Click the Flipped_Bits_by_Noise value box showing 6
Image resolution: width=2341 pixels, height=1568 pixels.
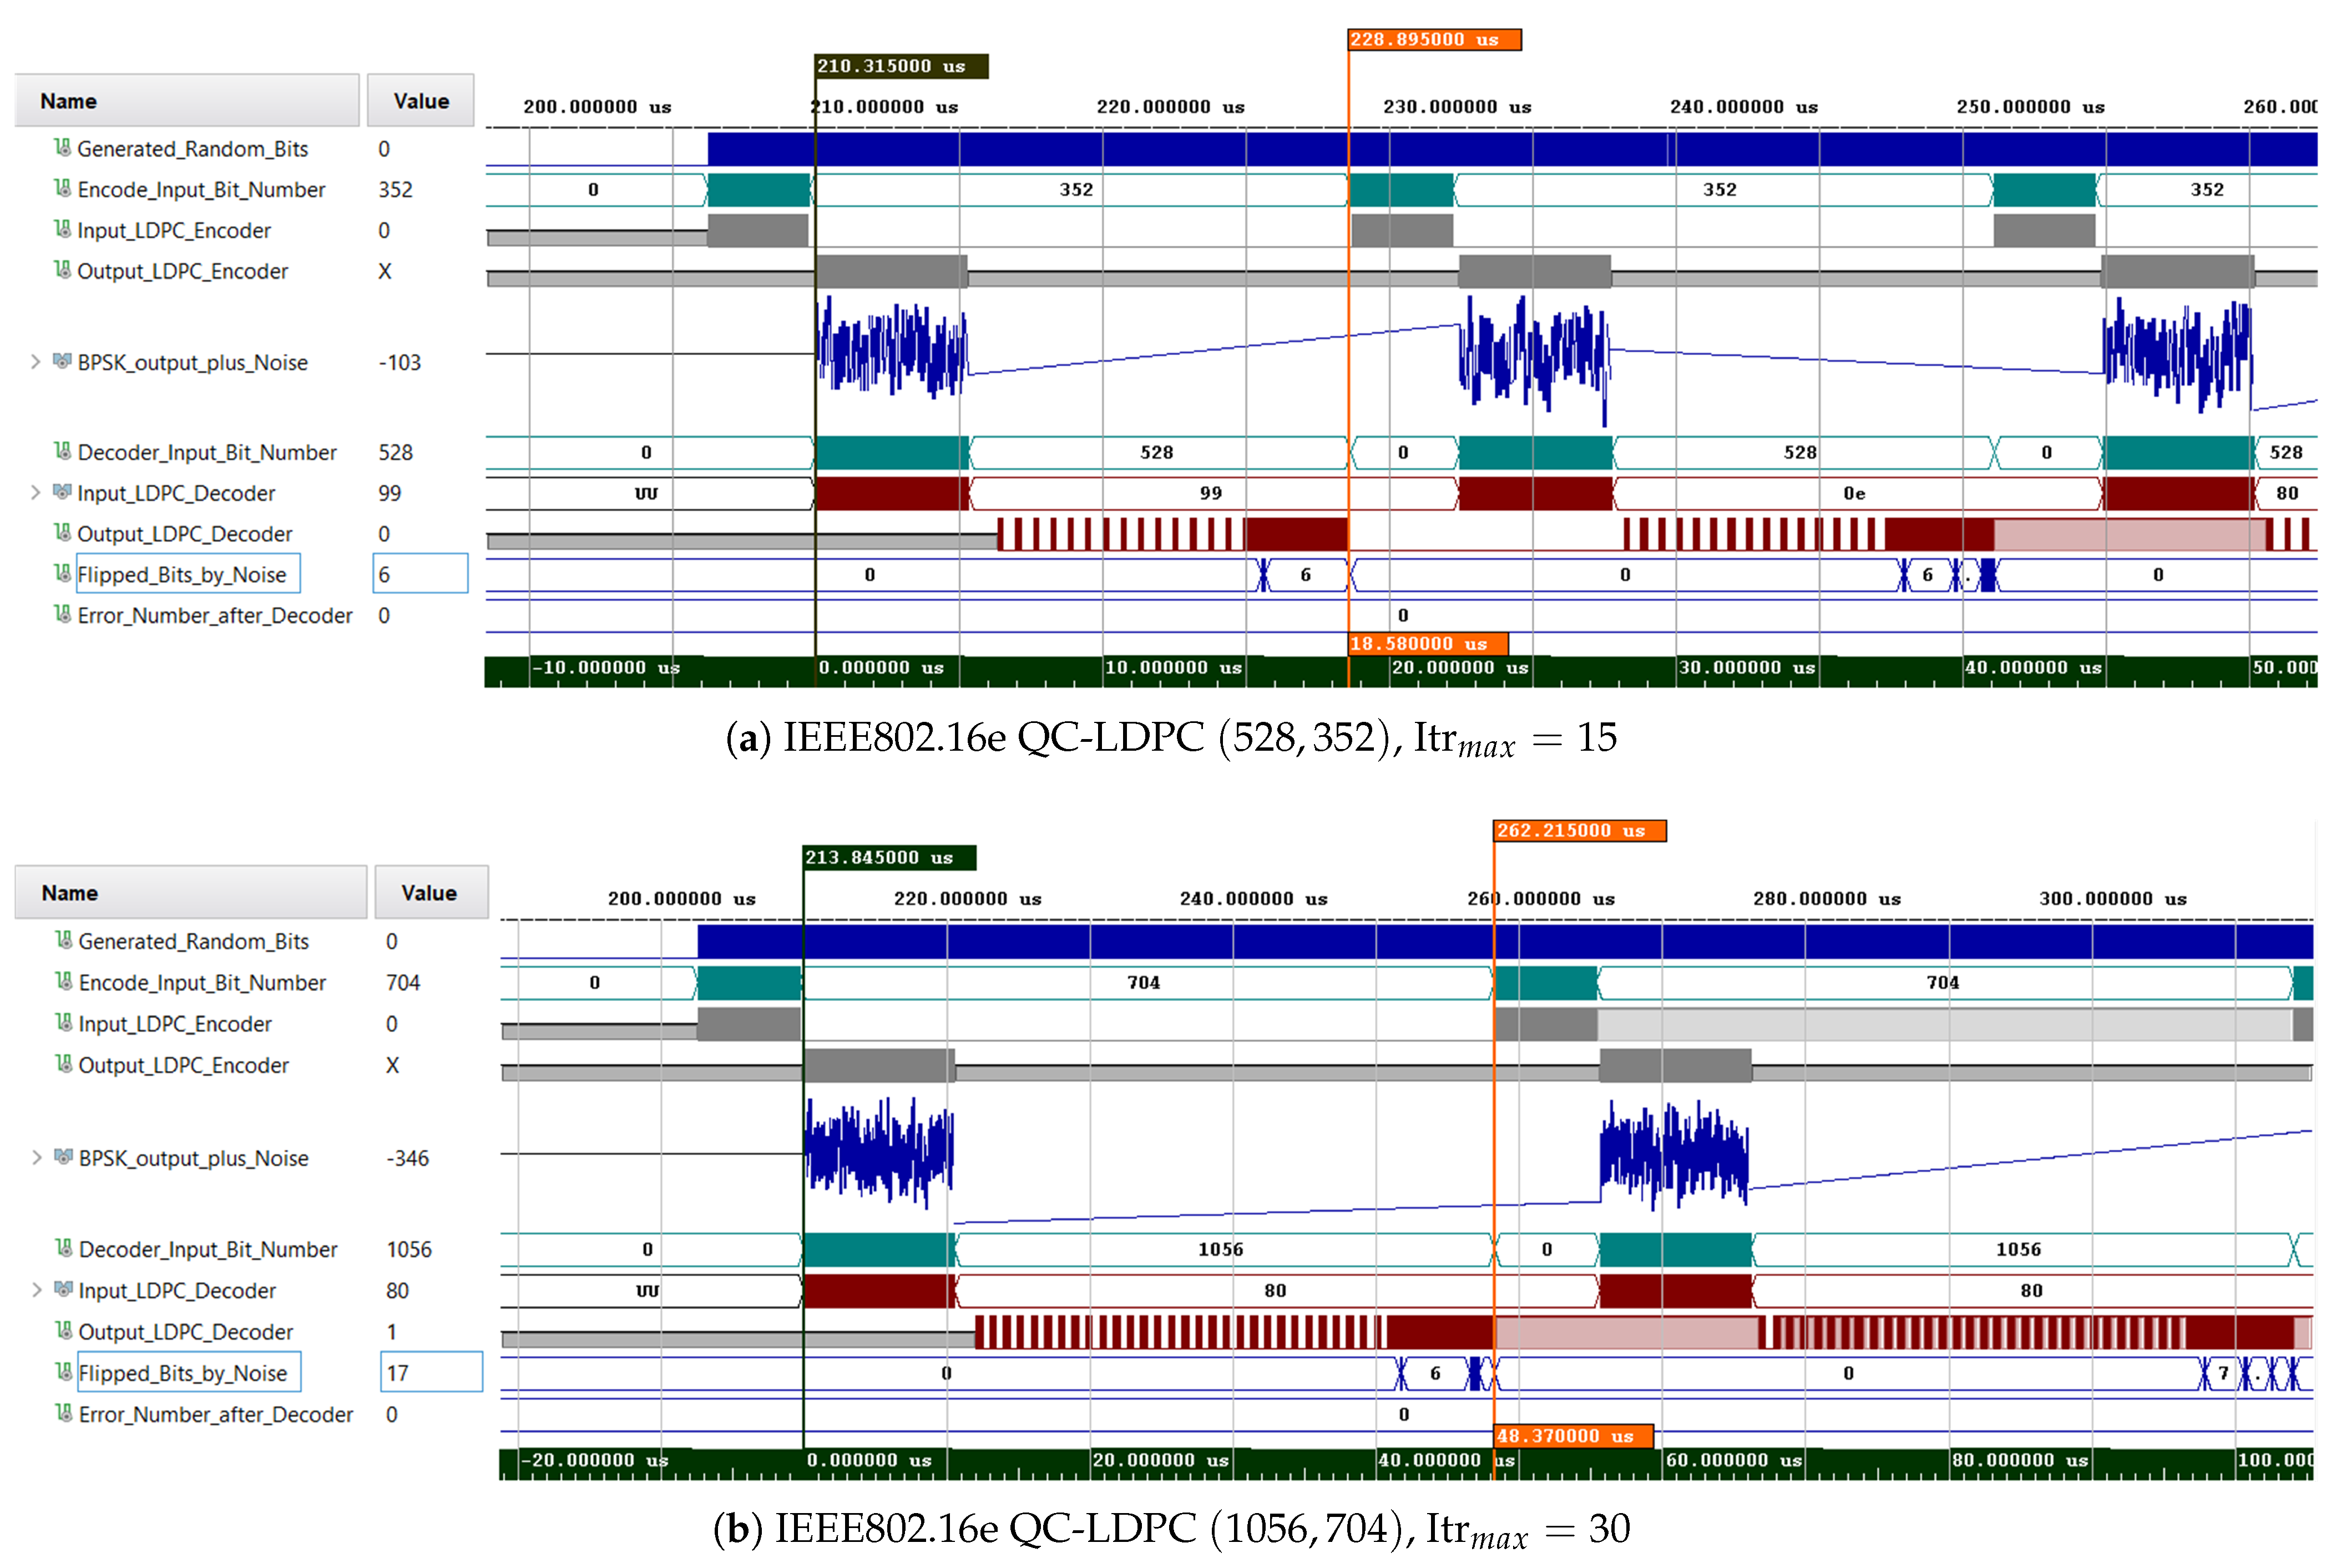420,574
